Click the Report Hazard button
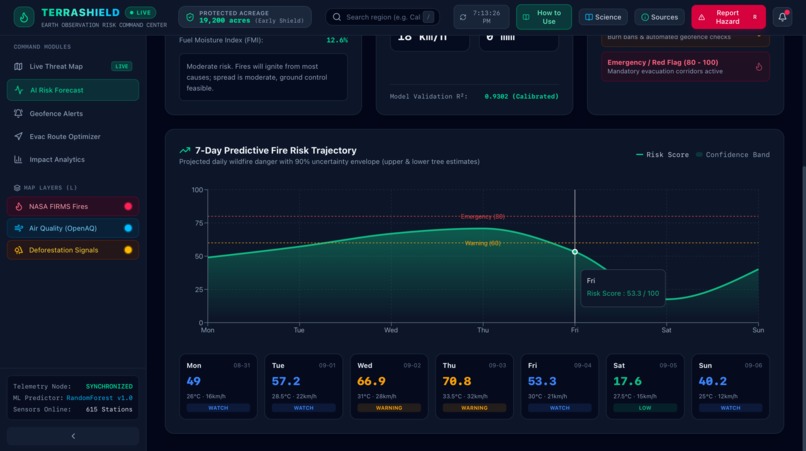The width and height of the screenshot is (806, 451). [x=728, y=17]
